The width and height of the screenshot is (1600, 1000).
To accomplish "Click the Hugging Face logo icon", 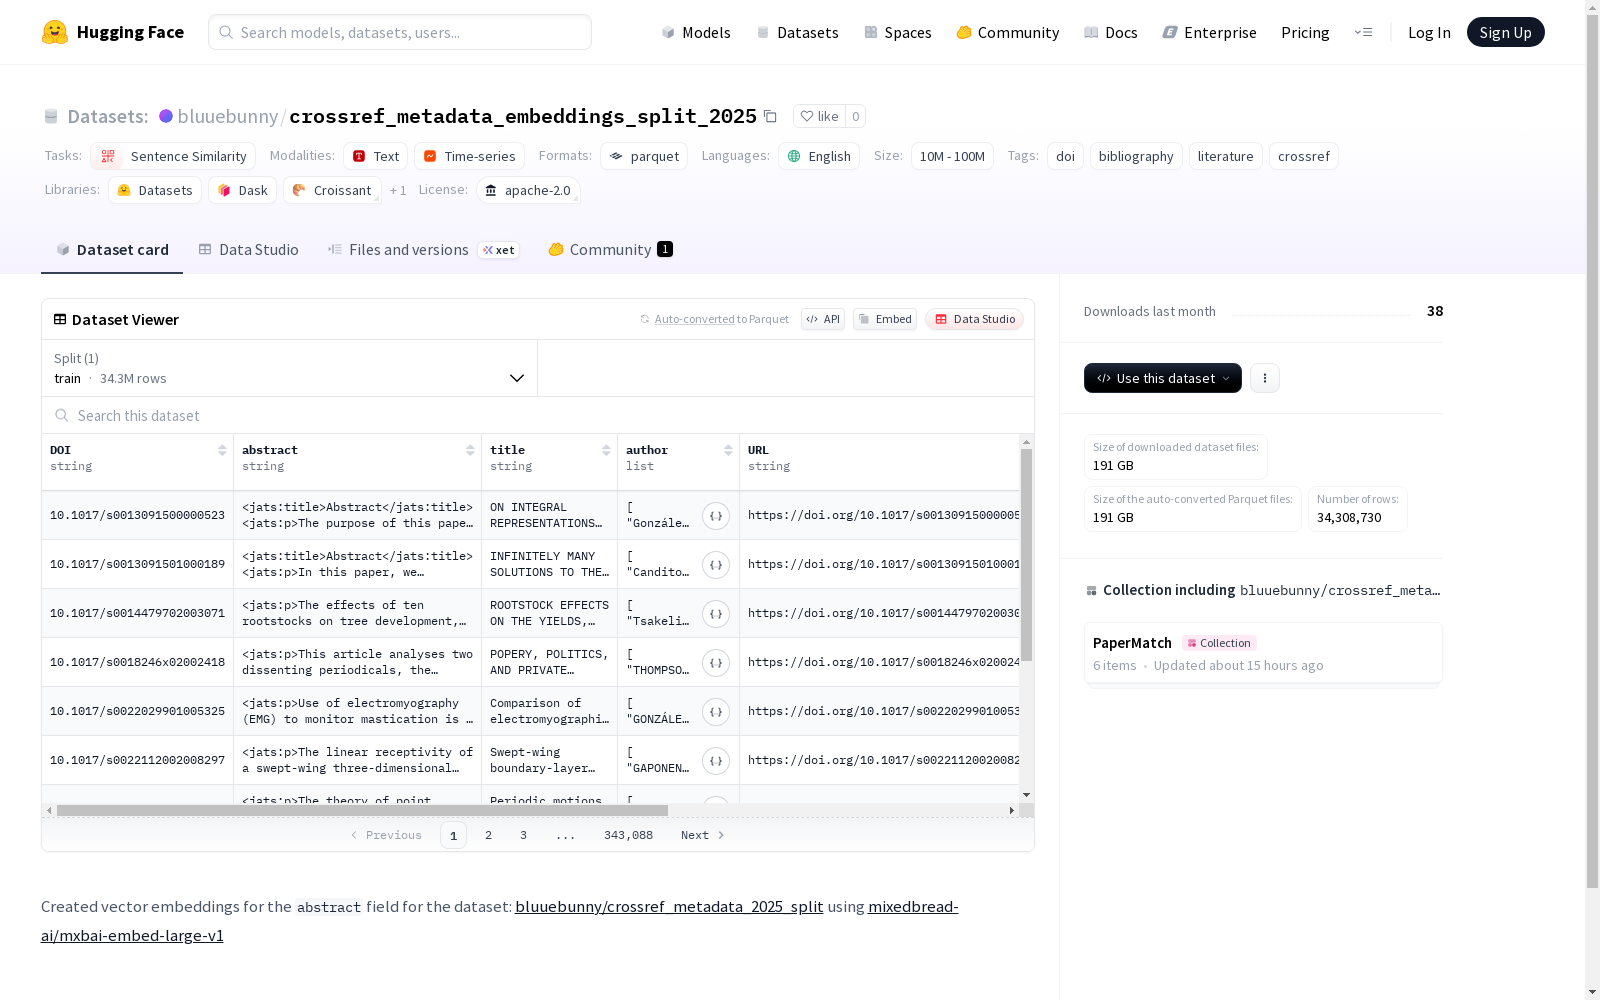I will click(x=55, y=32).
